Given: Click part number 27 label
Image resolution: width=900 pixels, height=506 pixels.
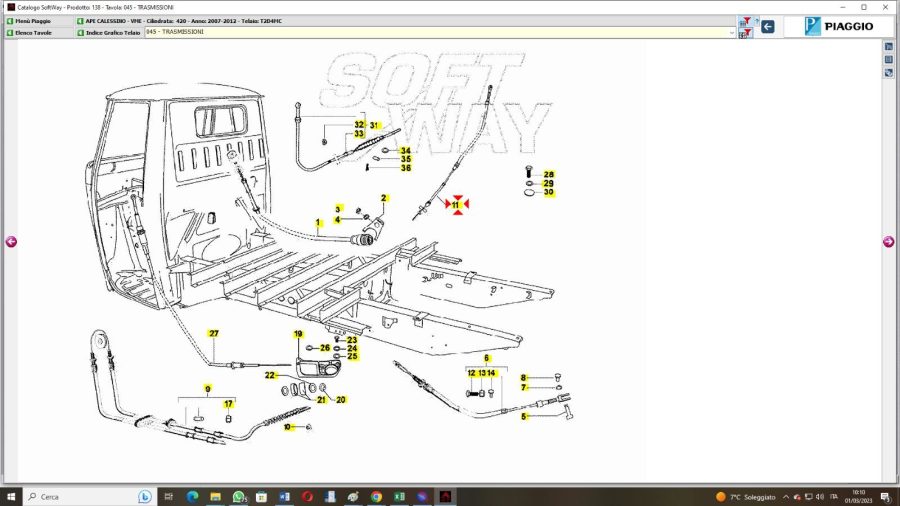Looking at the screenshot, I should [213, 332].
